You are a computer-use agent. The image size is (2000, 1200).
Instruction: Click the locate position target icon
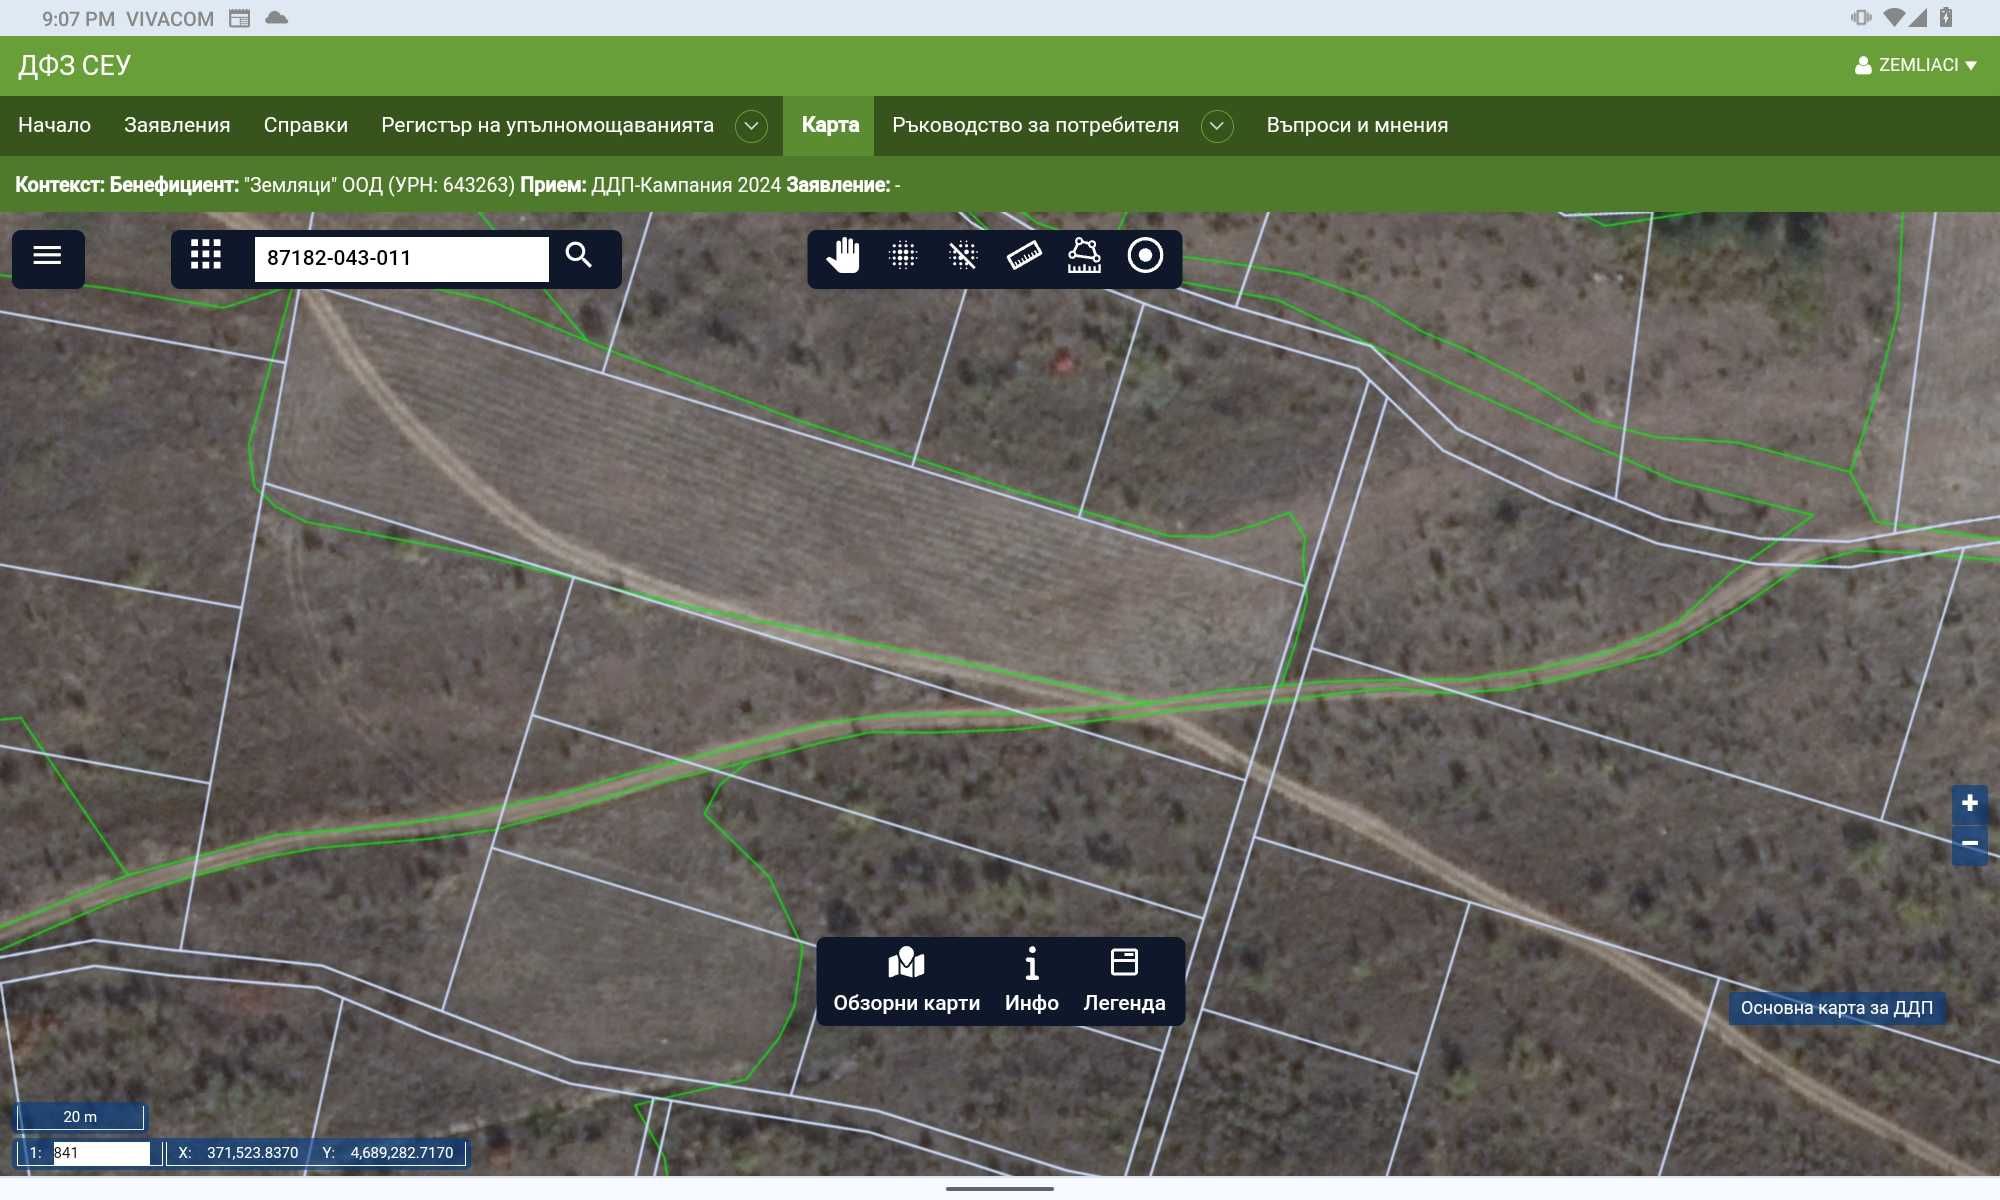1145,256
